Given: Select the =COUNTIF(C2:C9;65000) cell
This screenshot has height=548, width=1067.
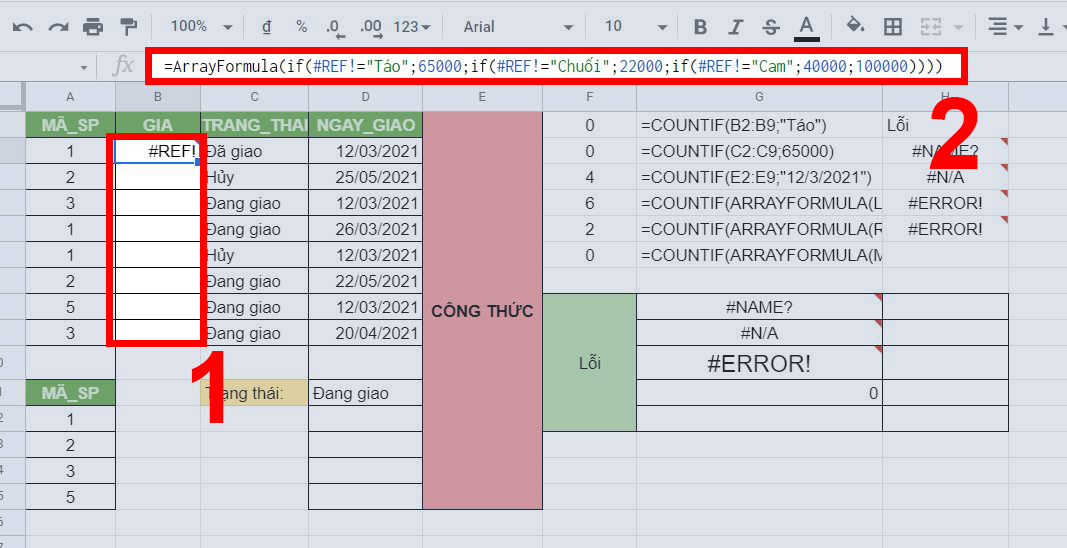Looking at the screenshot, I should 759,151.
